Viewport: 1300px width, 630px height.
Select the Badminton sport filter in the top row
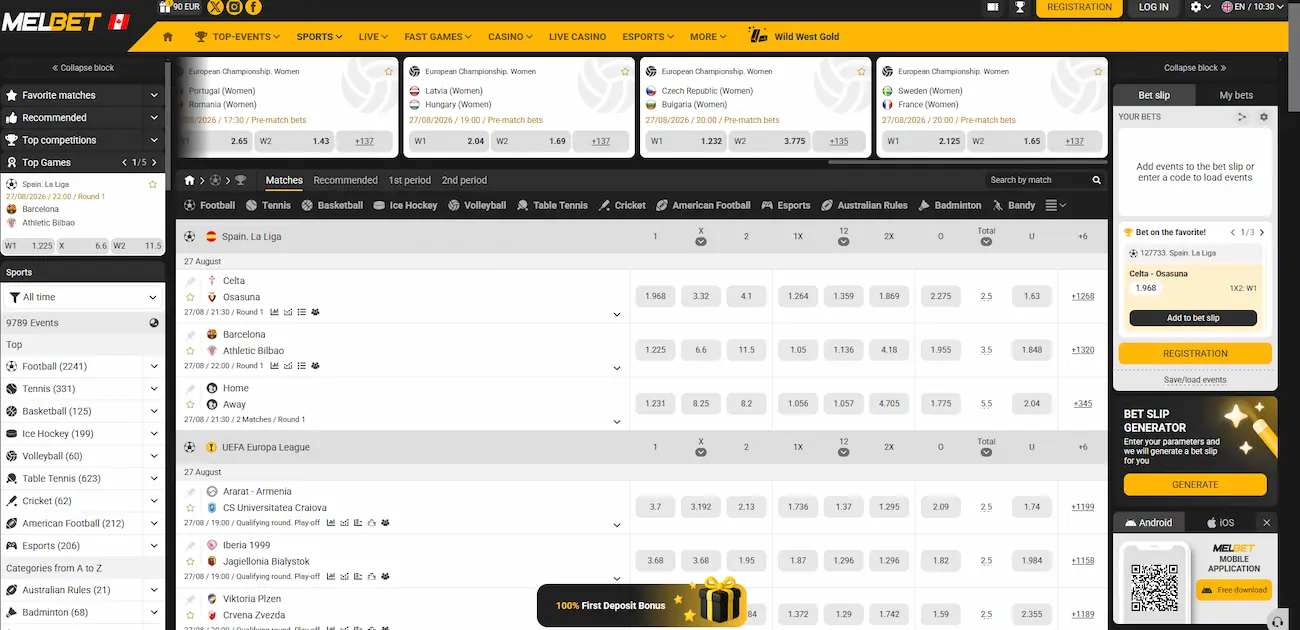tap(950, 205)
